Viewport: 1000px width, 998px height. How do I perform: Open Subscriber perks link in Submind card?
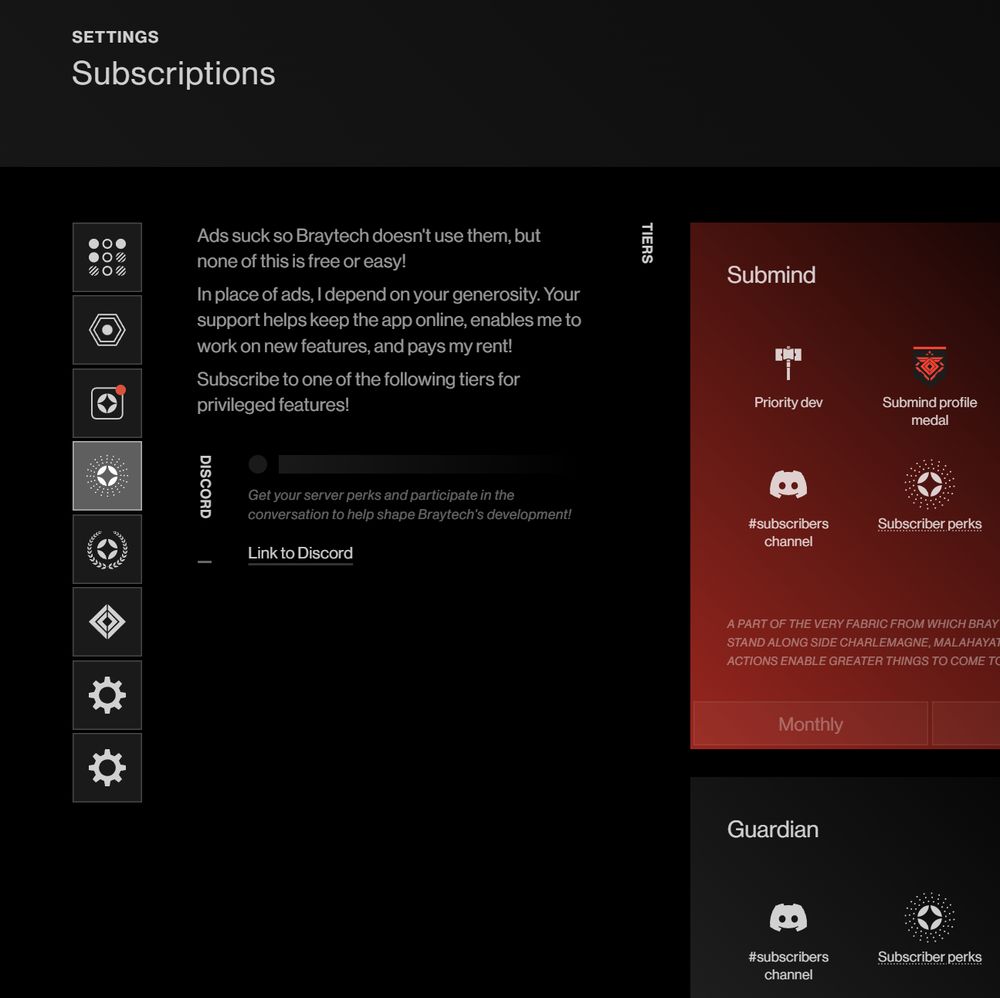tap(929, 524)
